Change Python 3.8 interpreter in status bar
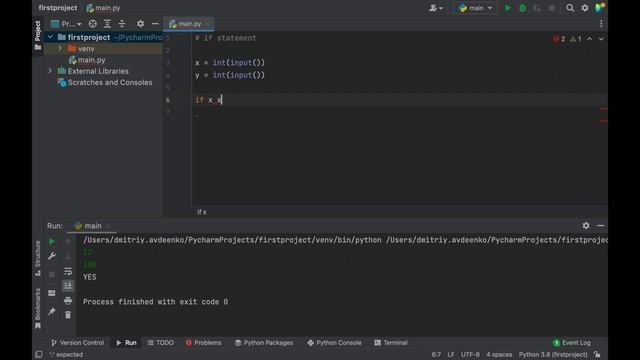The image size is (640, 360). click(553, 355)
